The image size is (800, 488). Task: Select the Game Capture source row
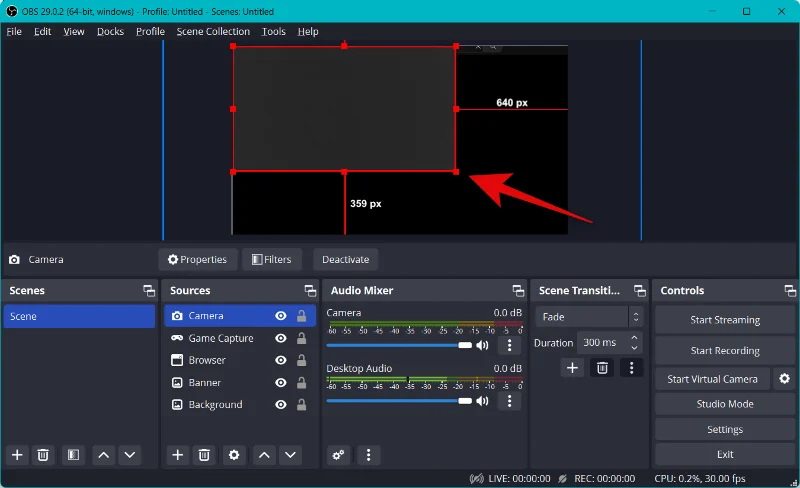[240, 338]
